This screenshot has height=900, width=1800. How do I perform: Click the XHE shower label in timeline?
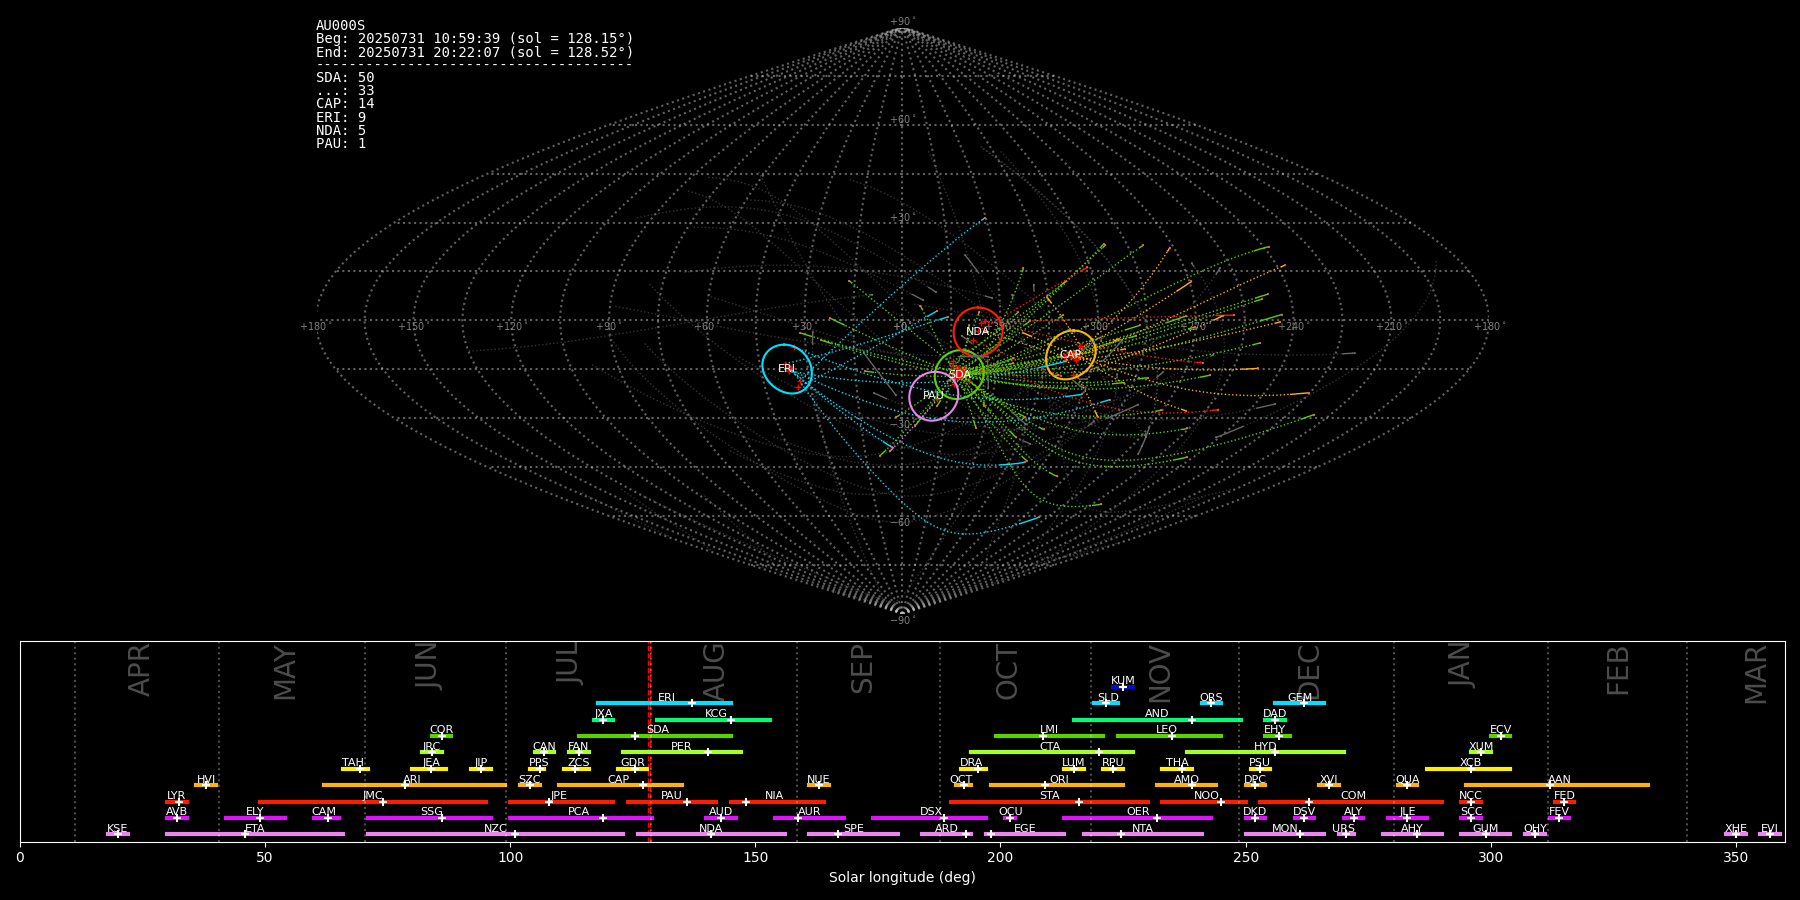(1735, 829)
